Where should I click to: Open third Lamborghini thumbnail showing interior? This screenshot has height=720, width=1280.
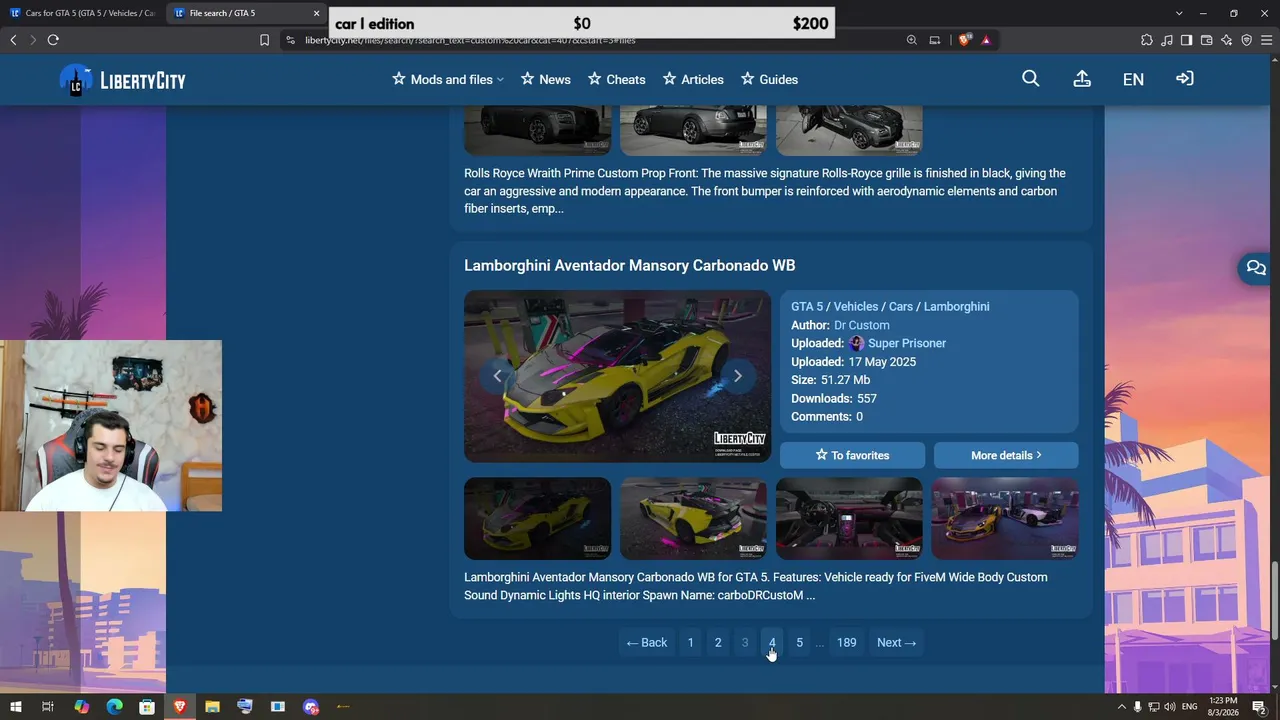pyautogui.click(x=850, y=518)
